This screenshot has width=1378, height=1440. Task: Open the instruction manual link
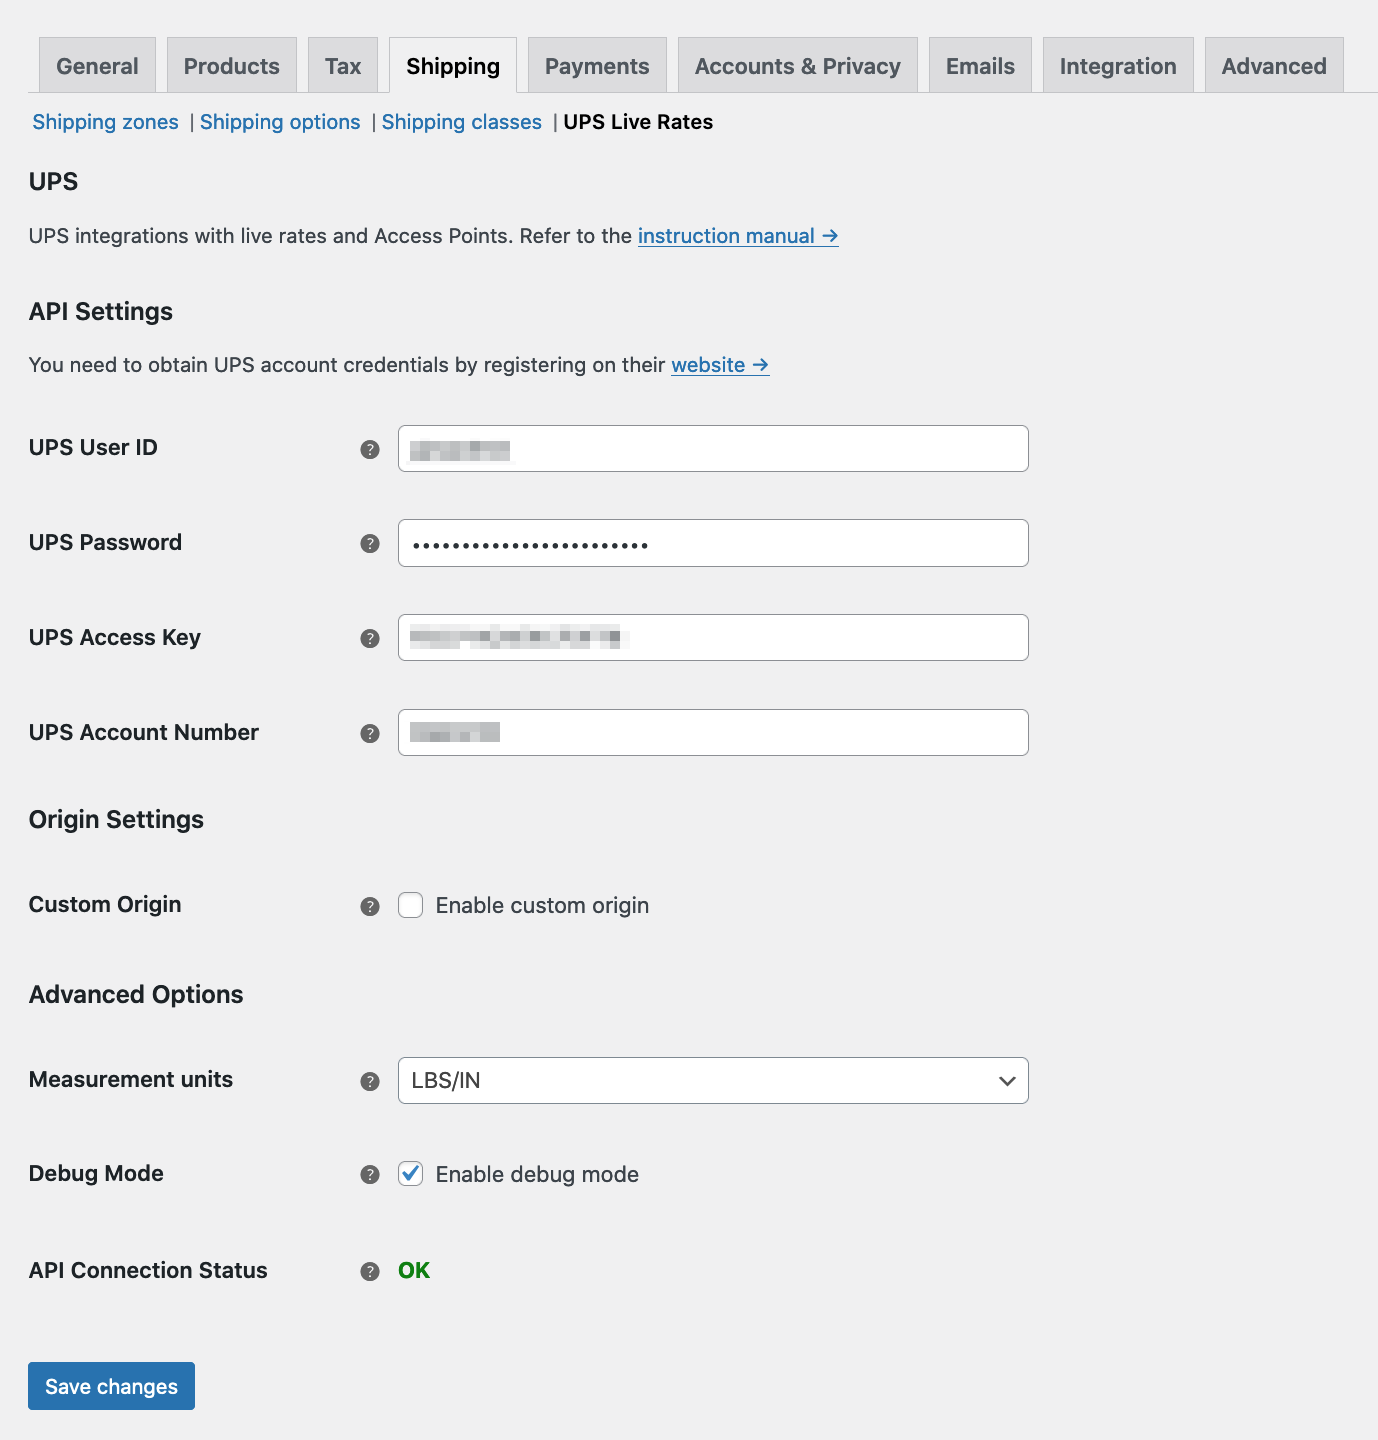[738, 236]
